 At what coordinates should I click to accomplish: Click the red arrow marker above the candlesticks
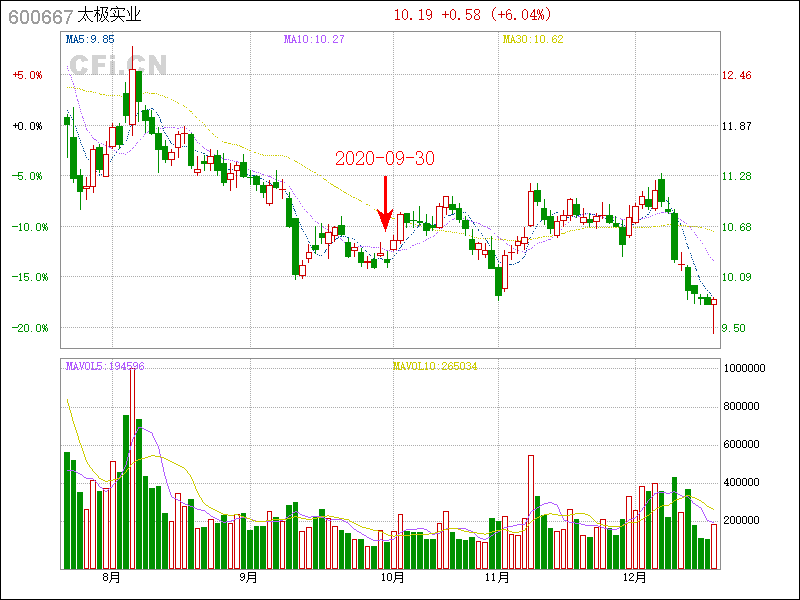click(384, 203)
